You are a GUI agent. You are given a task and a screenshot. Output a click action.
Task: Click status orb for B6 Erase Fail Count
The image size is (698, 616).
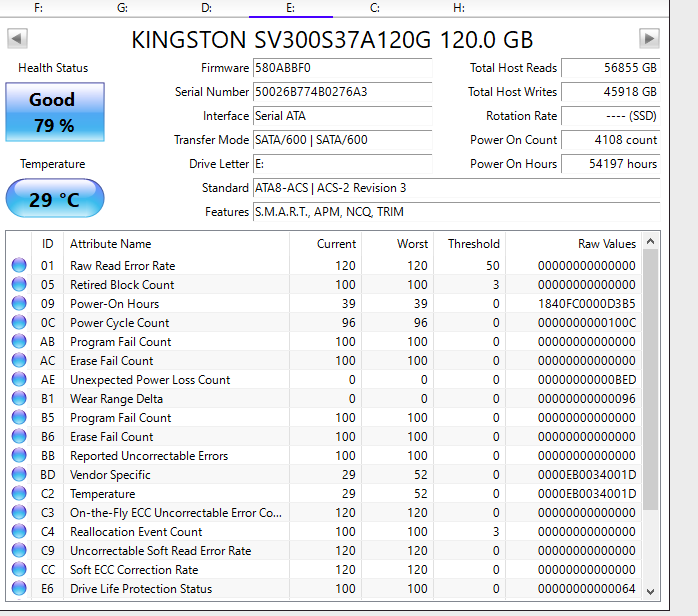click(19, 437)
